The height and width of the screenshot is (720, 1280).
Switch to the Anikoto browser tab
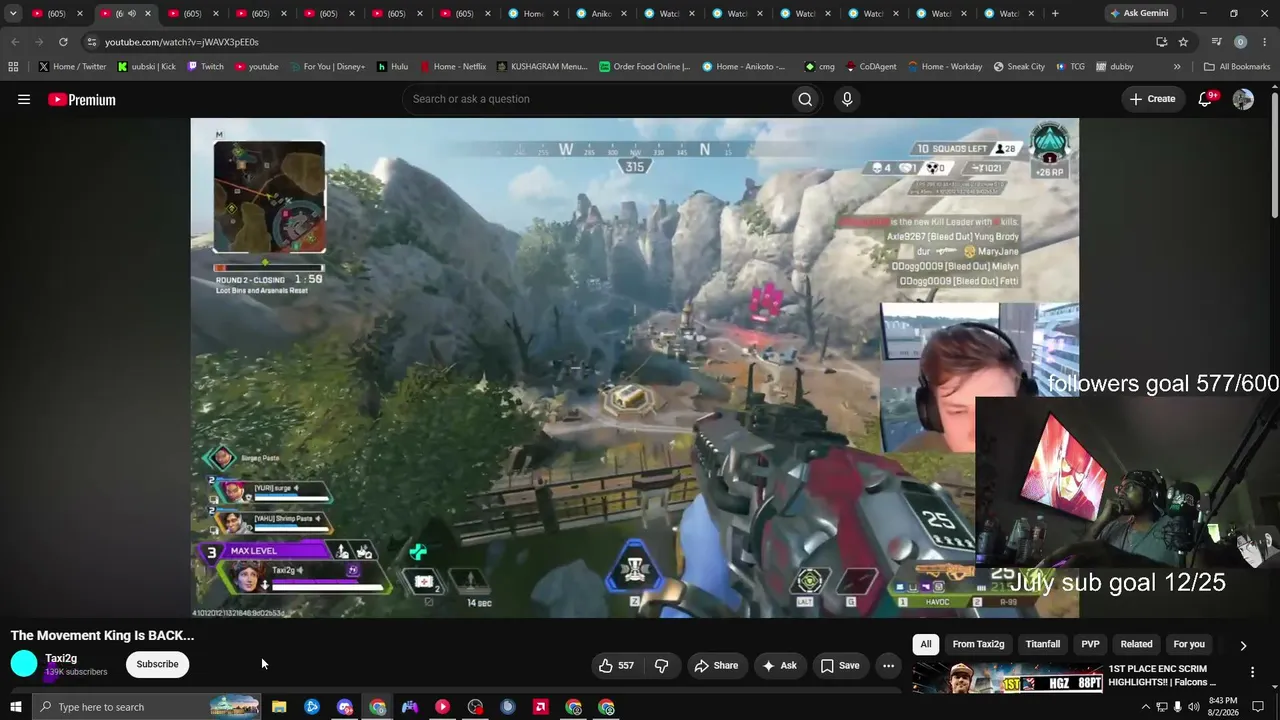point(601,14)
